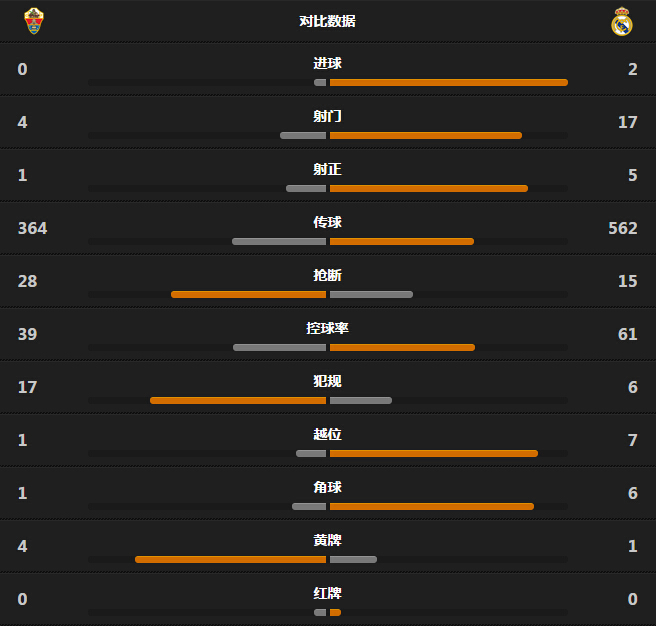Select the 对比数据 header title

[328, 21]
